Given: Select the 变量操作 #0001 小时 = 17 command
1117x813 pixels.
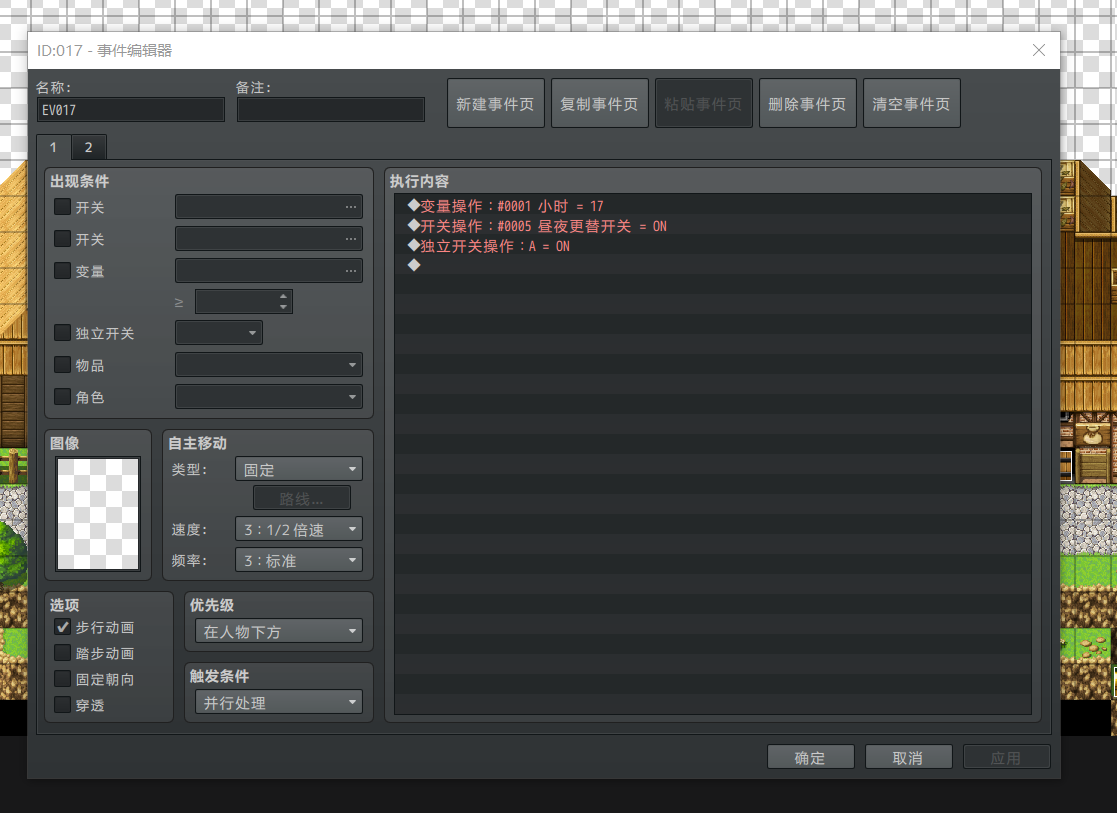Looking at the screenshot, I should pos(712,206).
